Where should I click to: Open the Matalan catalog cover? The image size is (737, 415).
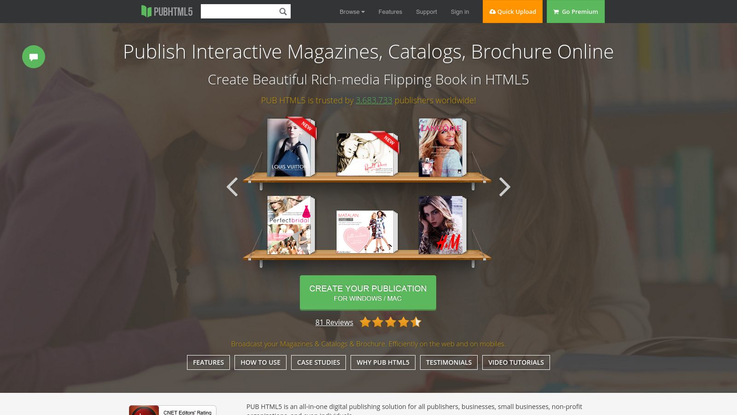click(367, 231)
